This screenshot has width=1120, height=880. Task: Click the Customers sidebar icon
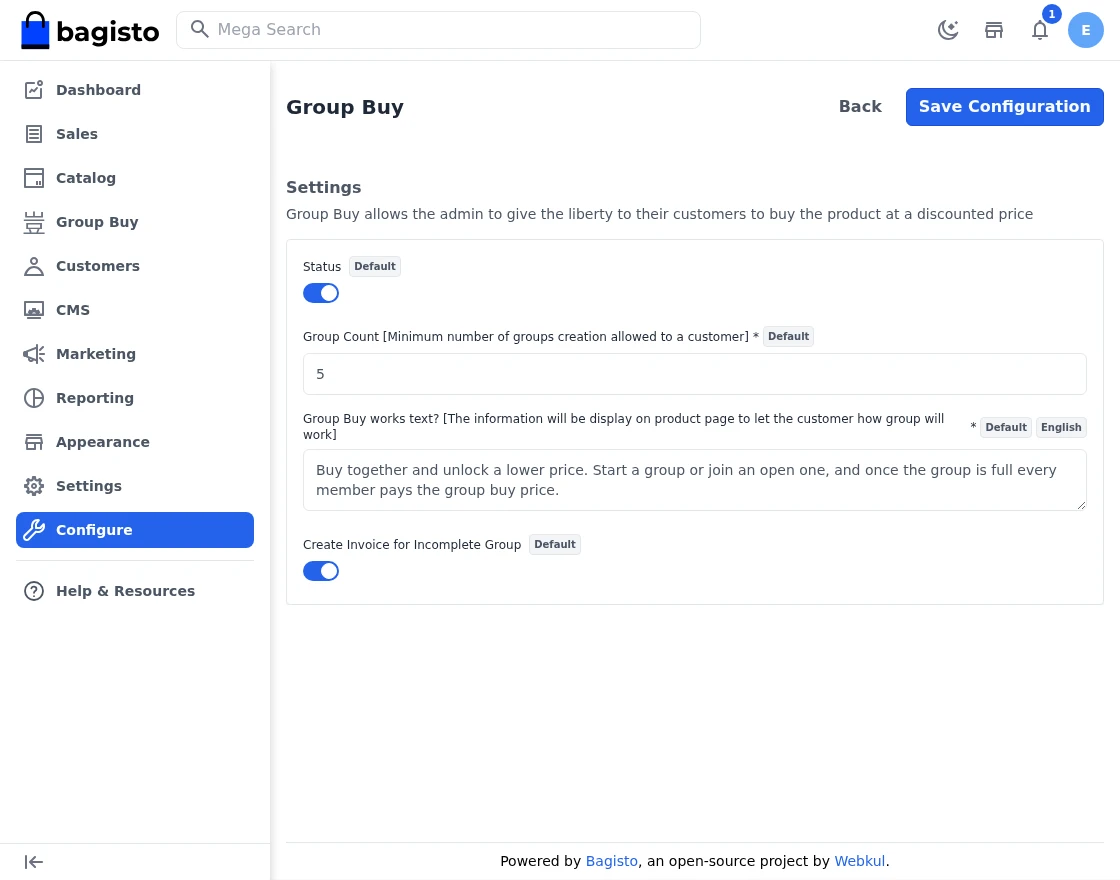click(x=34, y=266)
